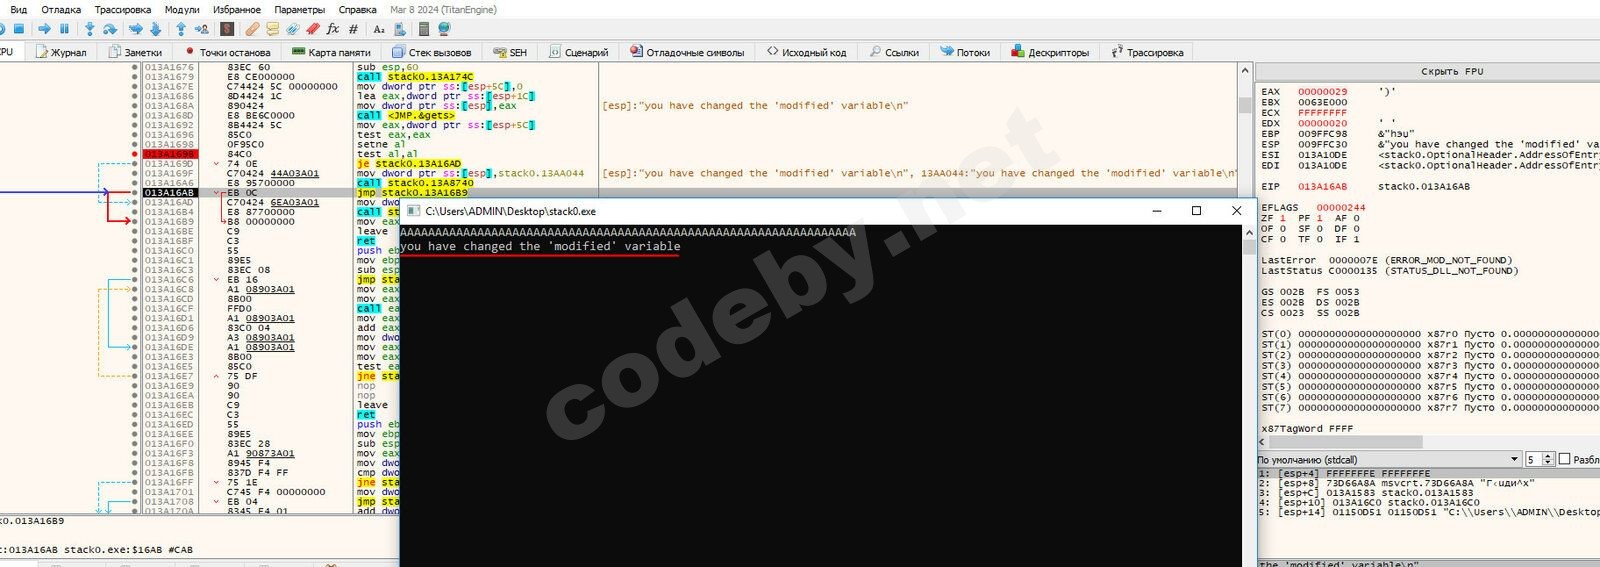Viewport: 1600px width, 567px height.
Task: Select argument row 2: [esp+8] msvcrt.73D66A8A
Action: coord(1396,483)
